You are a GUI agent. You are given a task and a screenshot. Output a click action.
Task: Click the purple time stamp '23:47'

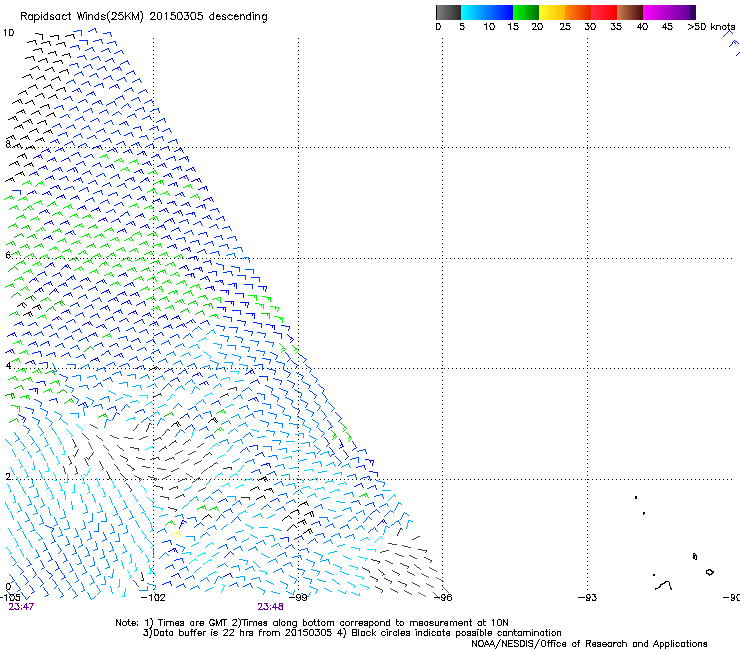[21, 607]
